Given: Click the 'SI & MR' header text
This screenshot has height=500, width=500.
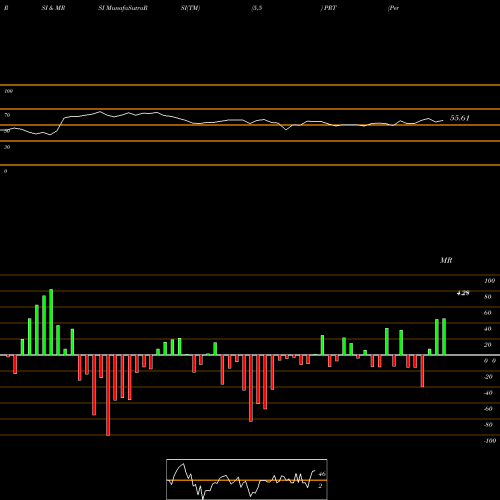Looking at the screenshot, I should coord(53,8).
